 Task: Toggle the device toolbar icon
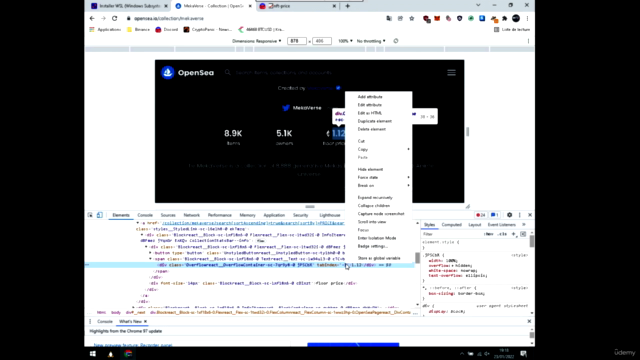pos(100,215)
